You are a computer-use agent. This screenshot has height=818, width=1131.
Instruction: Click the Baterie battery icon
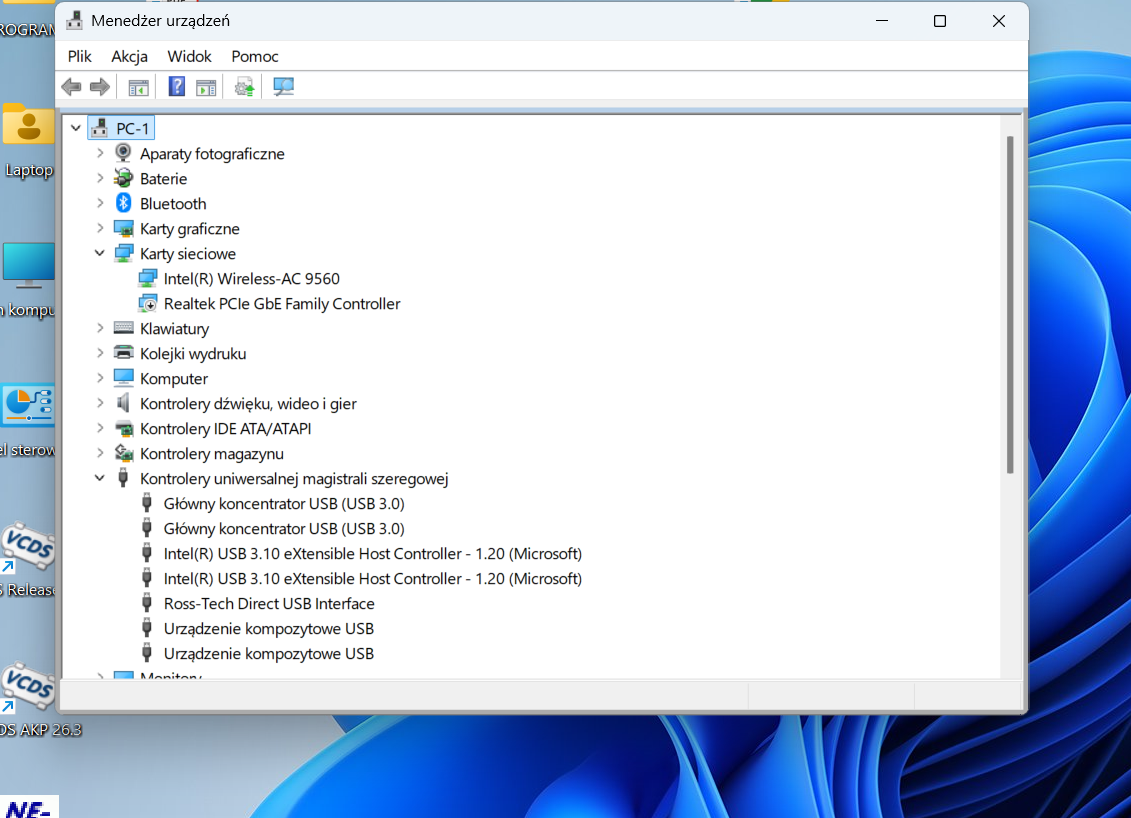(x=123, y=178)
